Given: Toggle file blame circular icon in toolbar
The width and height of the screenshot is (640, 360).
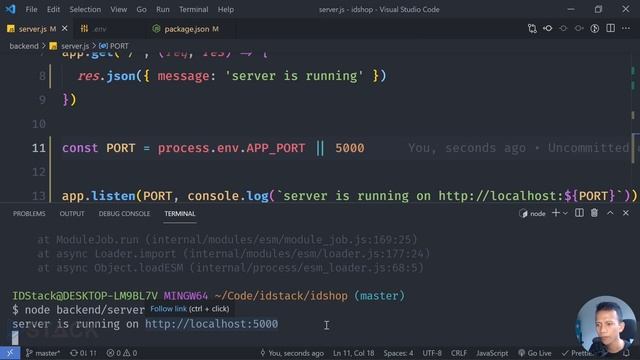Looking at the screenshot, I should (x=595, y=29).
